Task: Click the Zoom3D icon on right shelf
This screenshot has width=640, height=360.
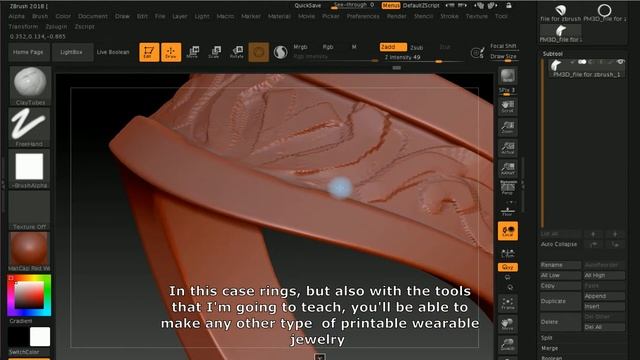Action: click(x=508, y=345)
